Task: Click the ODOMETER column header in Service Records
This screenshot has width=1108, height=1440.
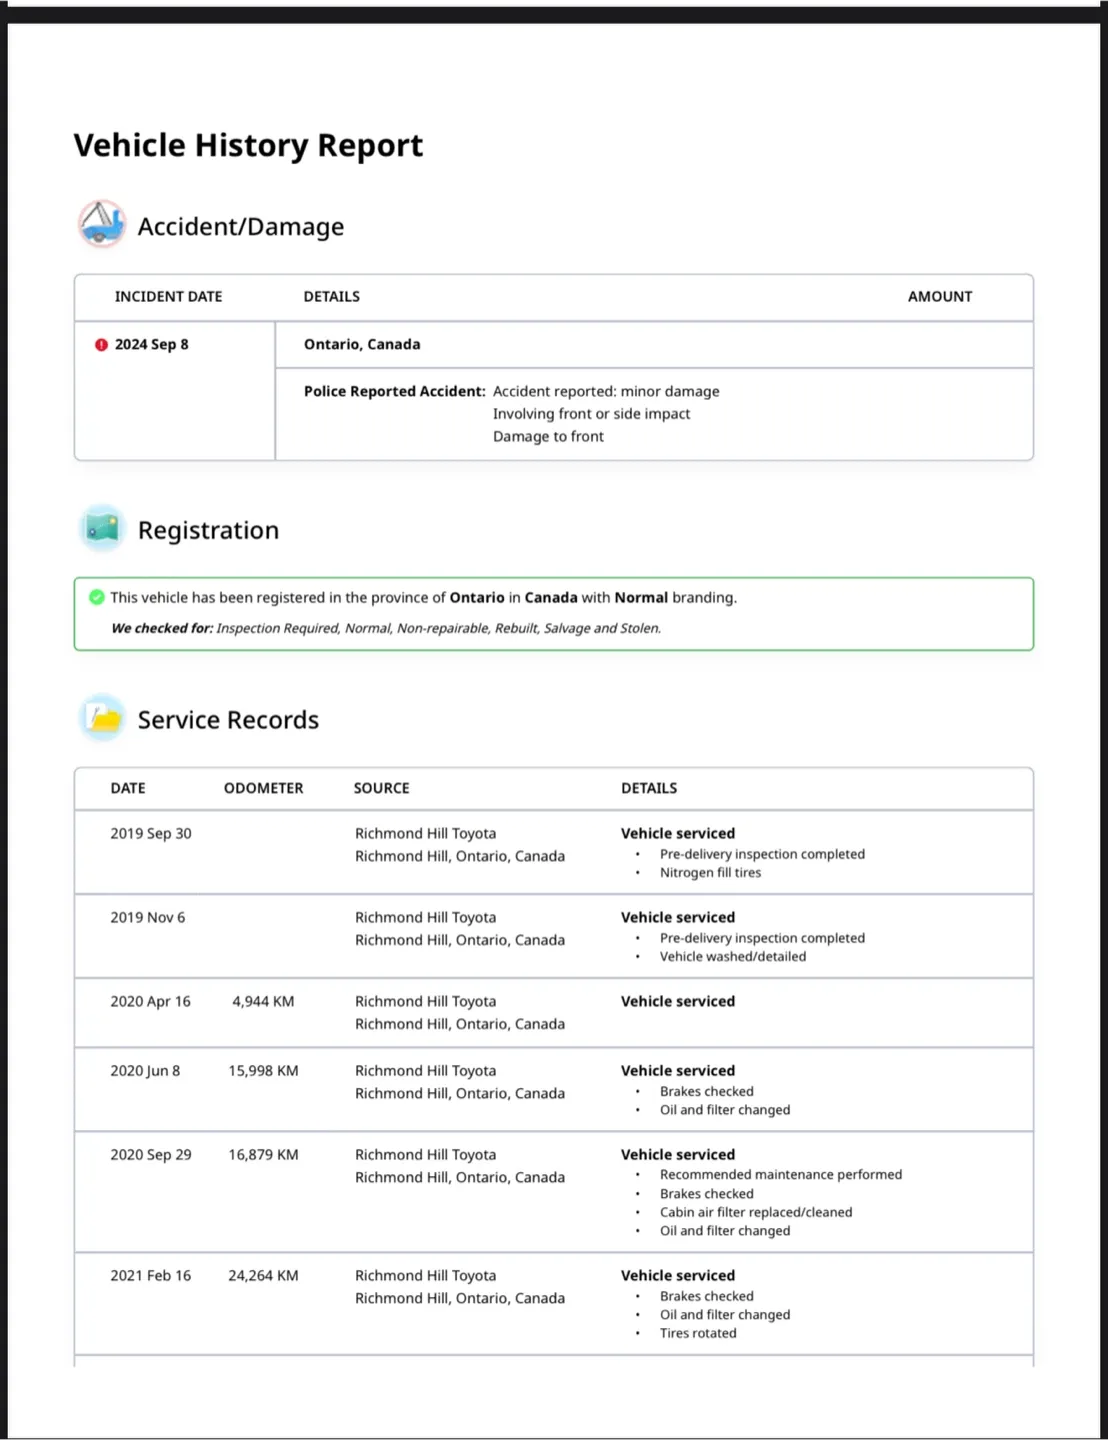Action: pos(263,788)
